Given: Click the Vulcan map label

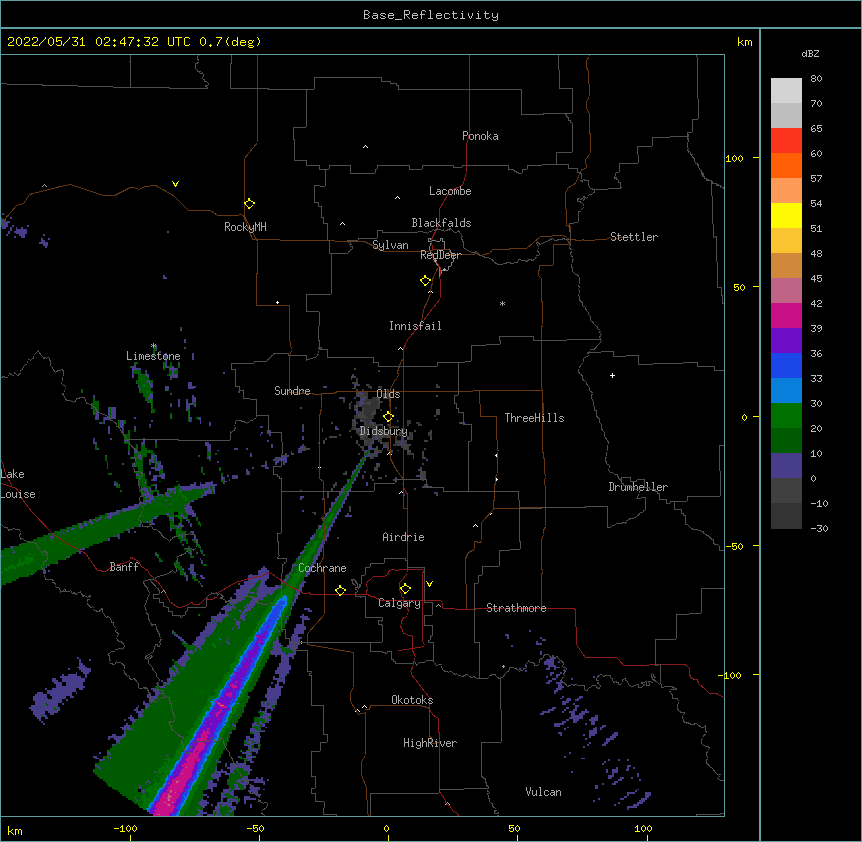Looking at the screenshot, I should tap(543, 792).
